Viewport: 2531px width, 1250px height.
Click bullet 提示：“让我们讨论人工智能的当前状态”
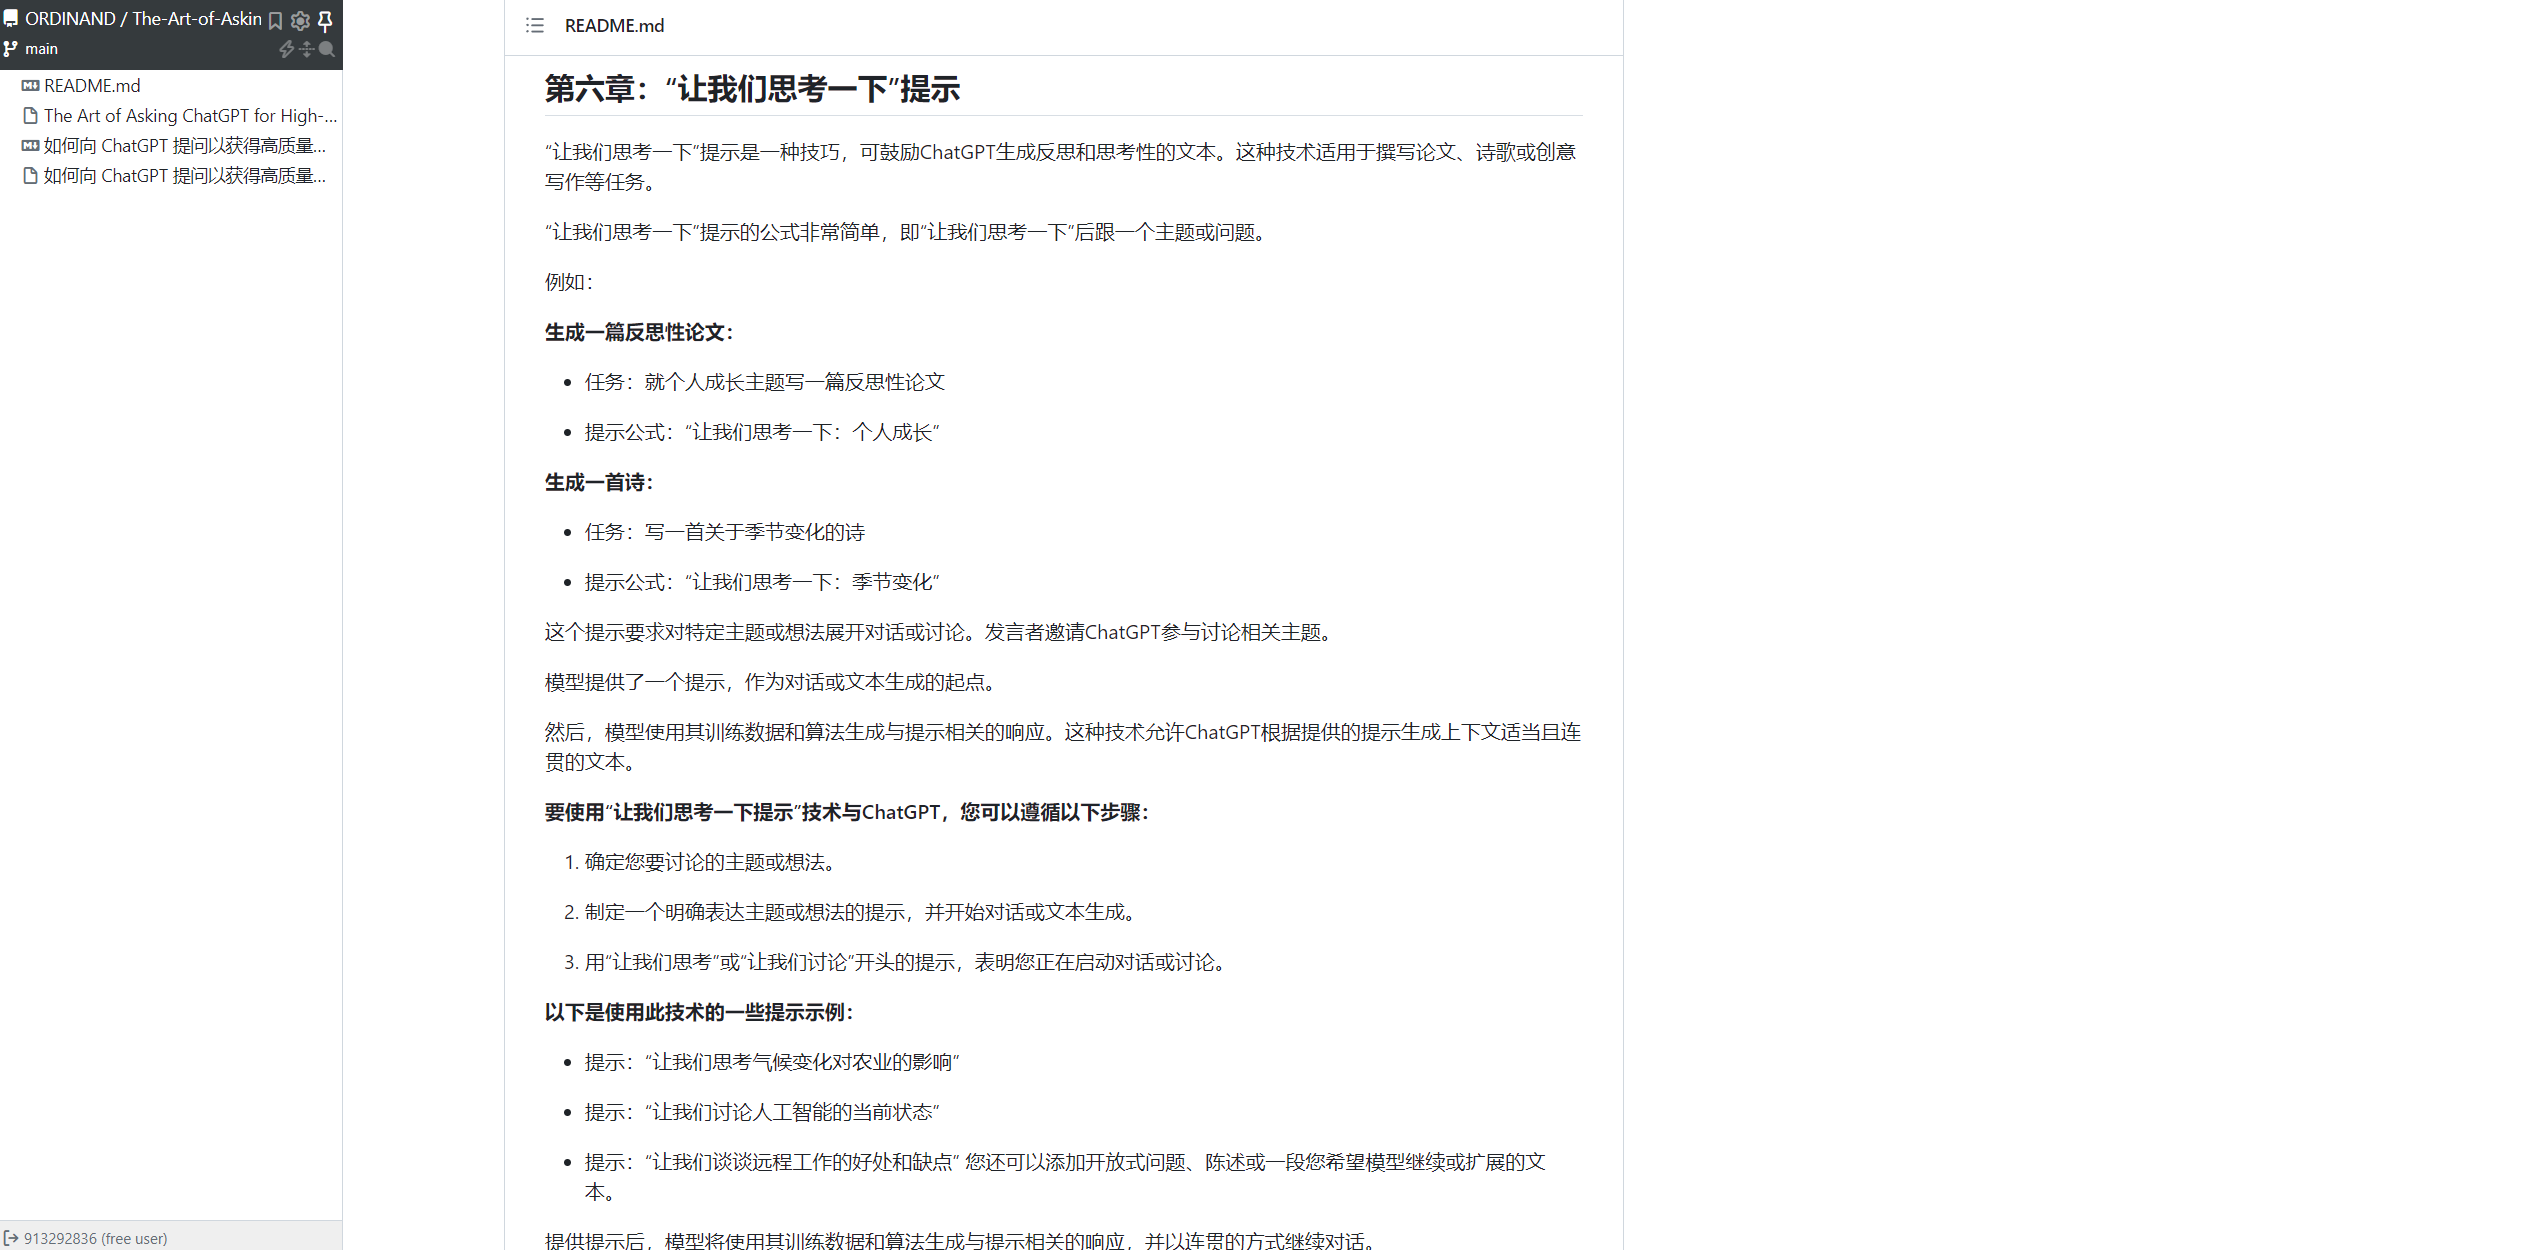tap(762, 1112)
